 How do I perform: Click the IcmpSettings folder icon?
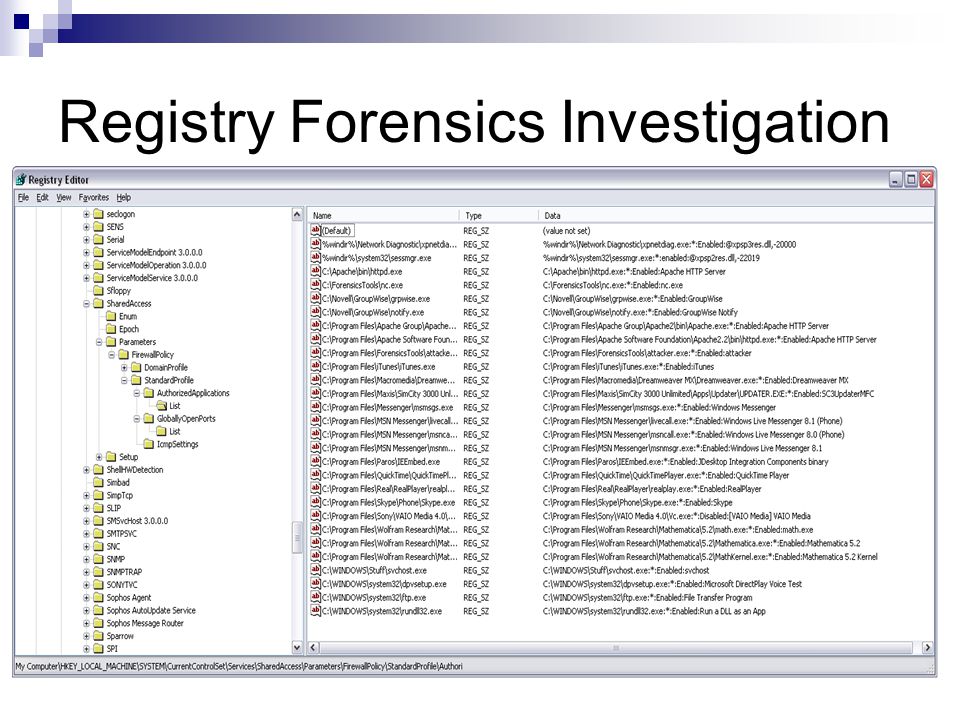(149, 444)
